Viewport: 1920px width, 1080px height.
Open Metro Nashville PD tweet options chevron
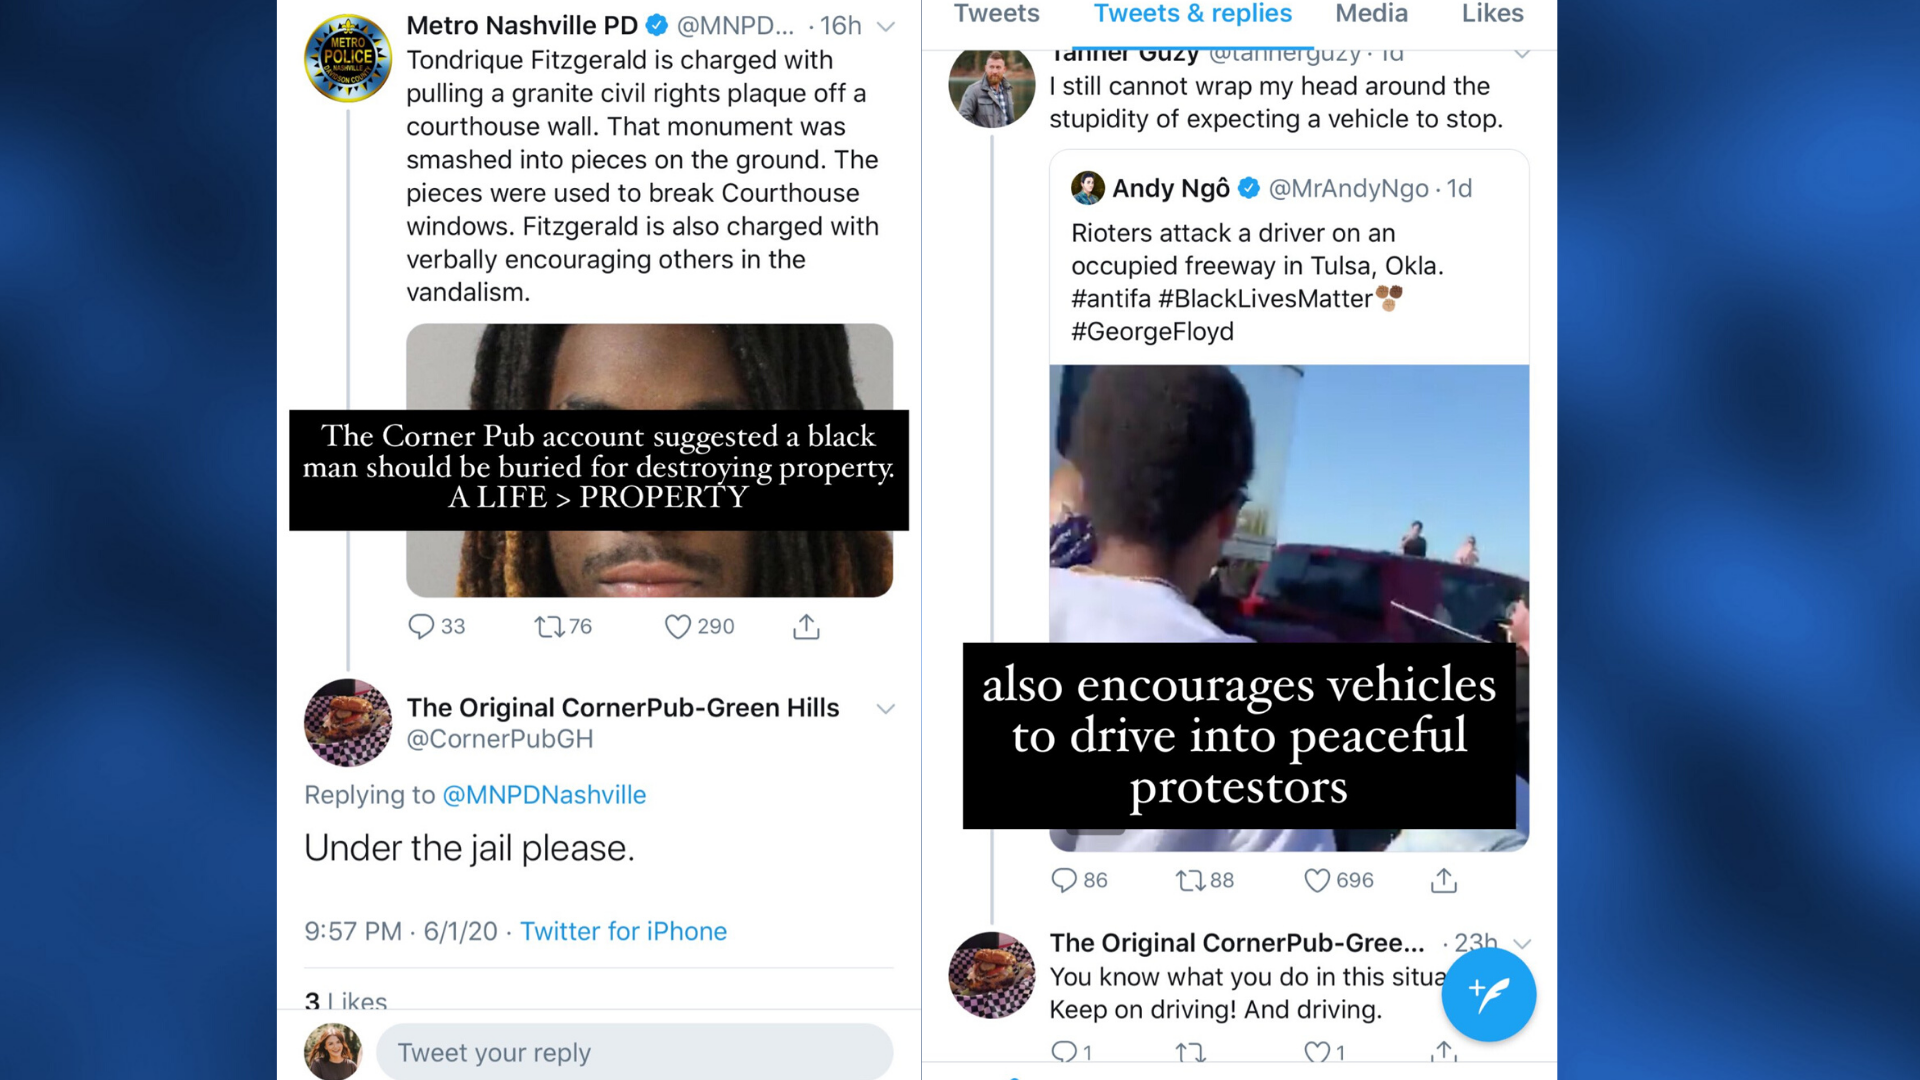click(x=885, y=26)
